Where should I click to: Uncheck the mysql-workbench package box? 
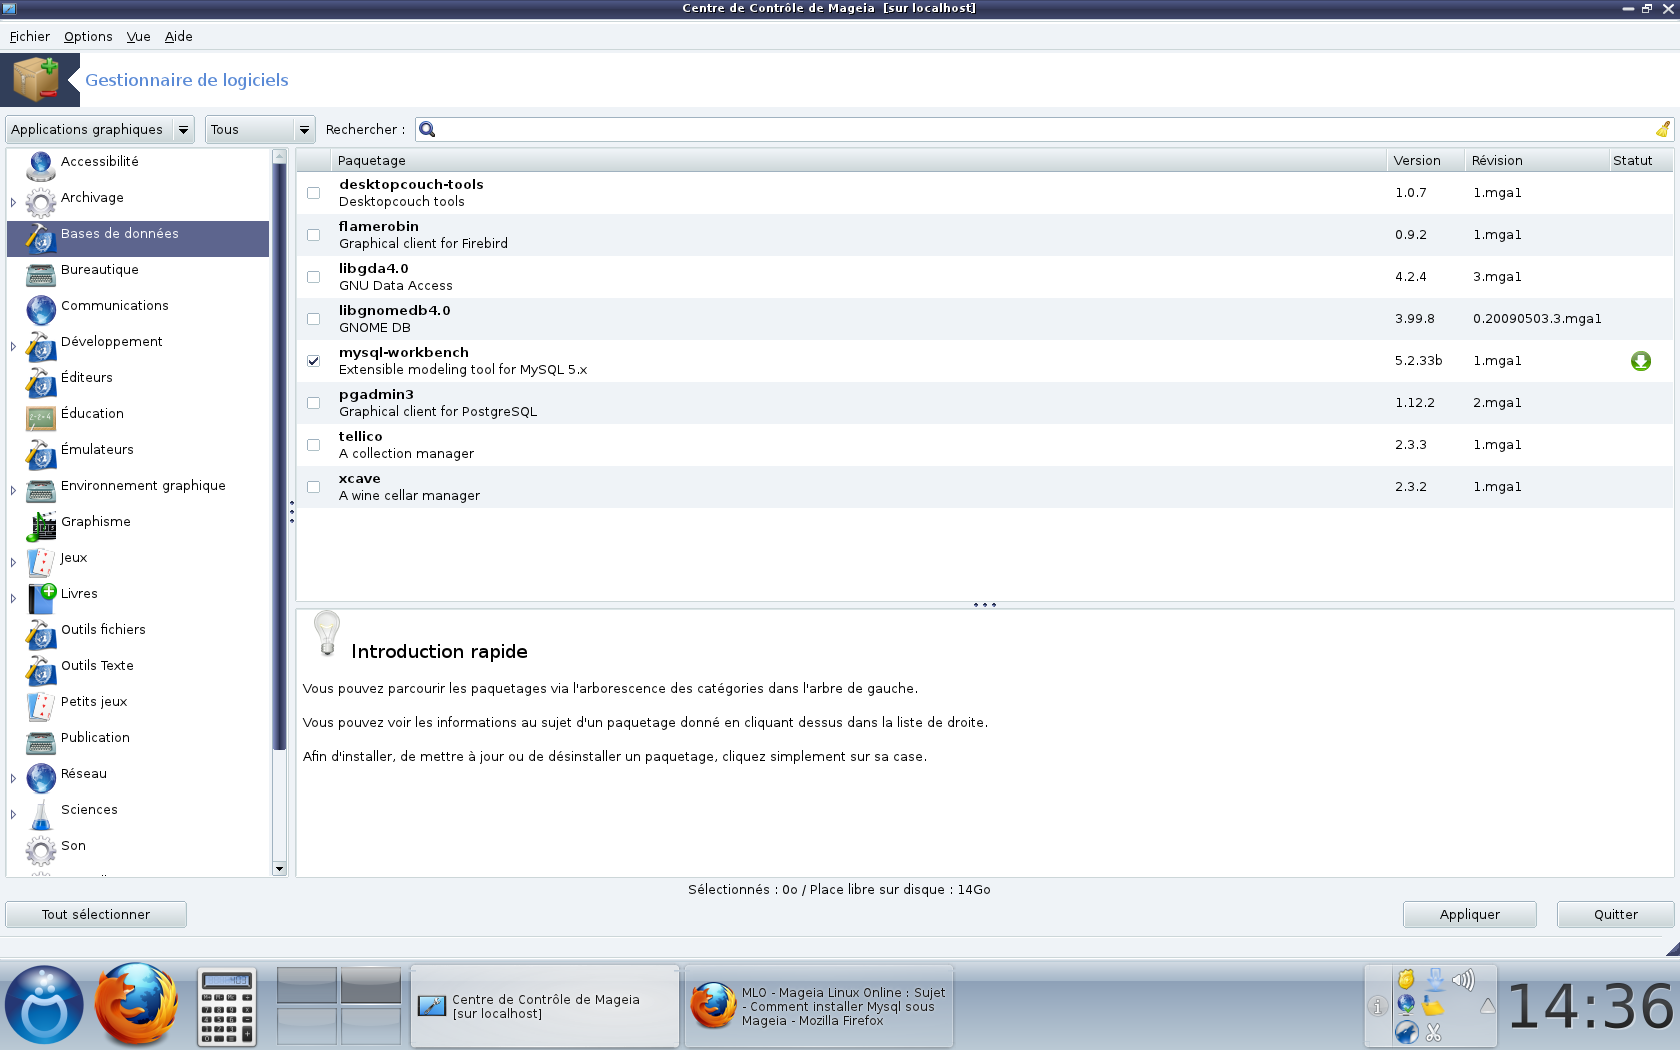click(x=314, y=361)
